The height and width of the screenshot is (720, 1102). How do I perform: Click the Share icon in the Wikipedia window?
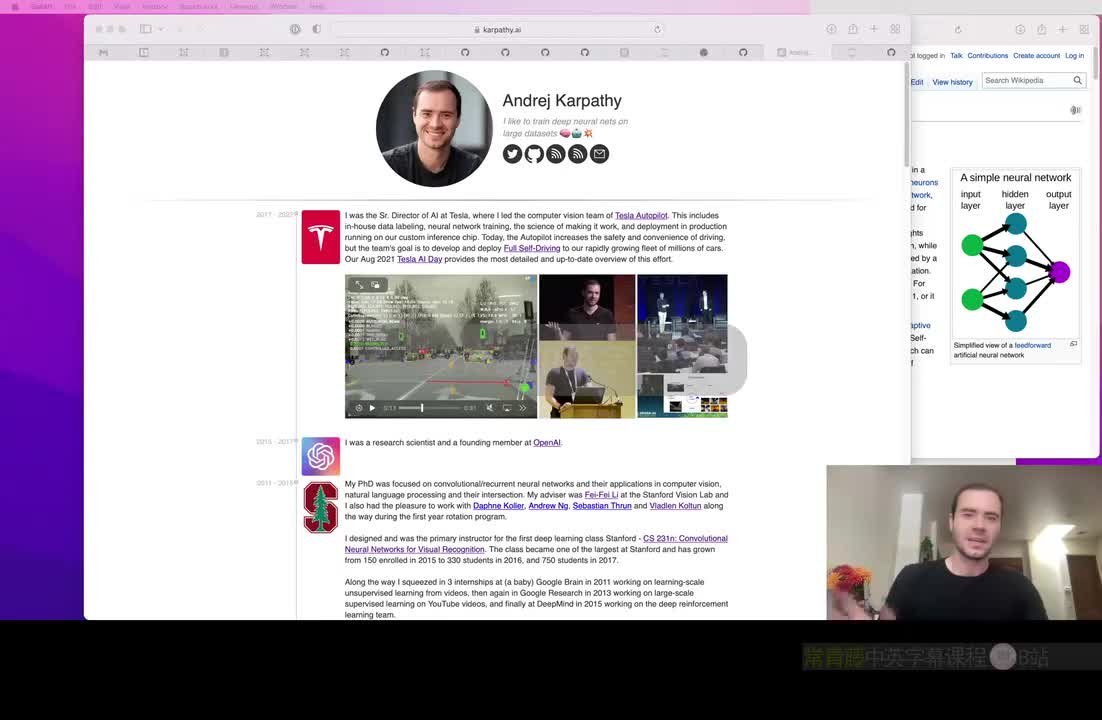point(1042,29)
